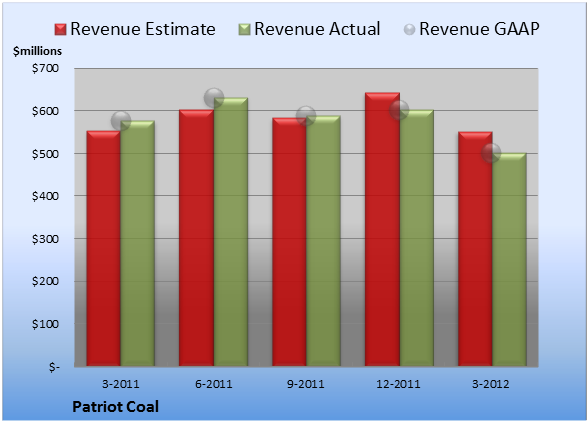Select the green actual bar for 9-2011

click(323, 241)
